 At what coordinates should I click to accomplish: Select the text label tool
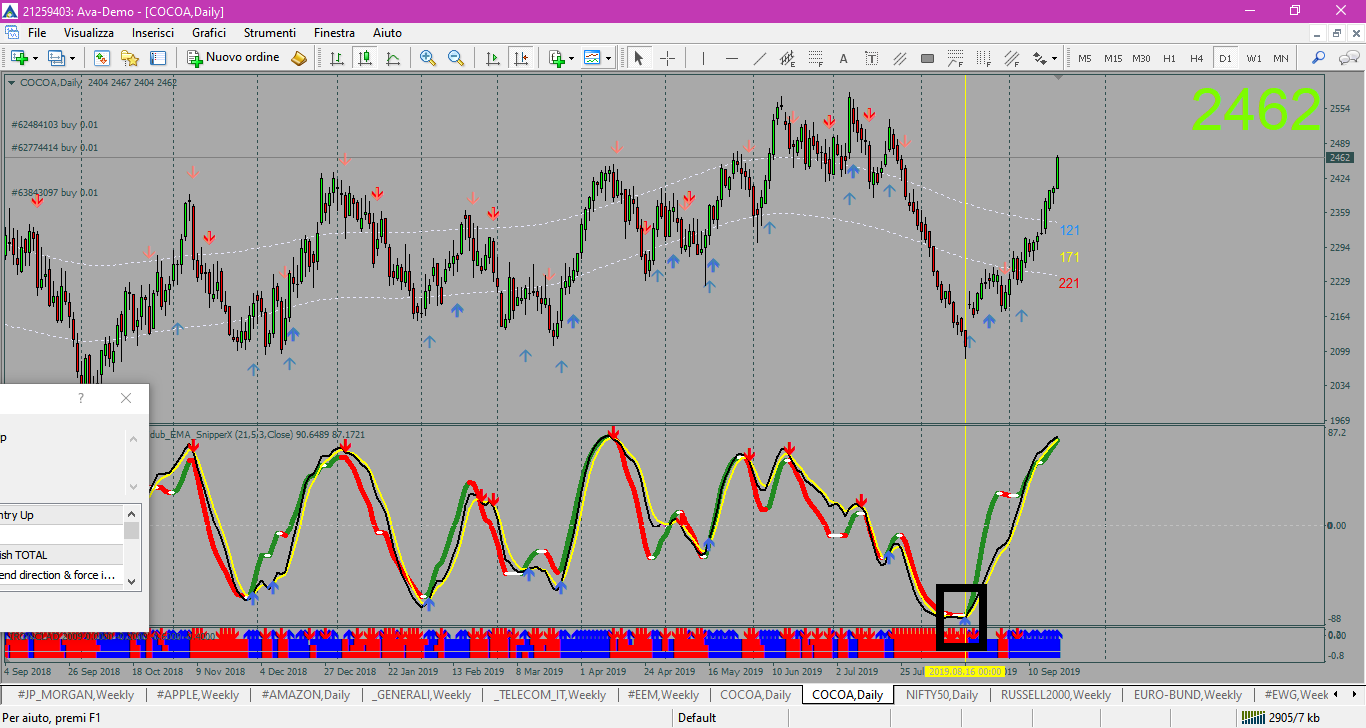(x=872, y=58)
